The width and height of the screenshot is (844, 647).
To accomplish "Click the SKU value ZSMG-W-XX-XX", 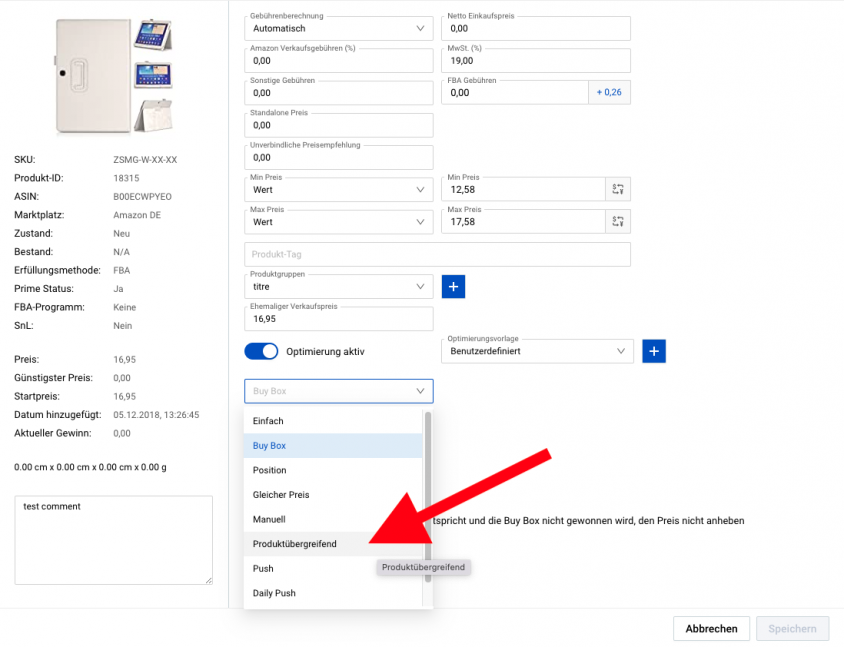I will pyautogui.click(x=145, y=160).
